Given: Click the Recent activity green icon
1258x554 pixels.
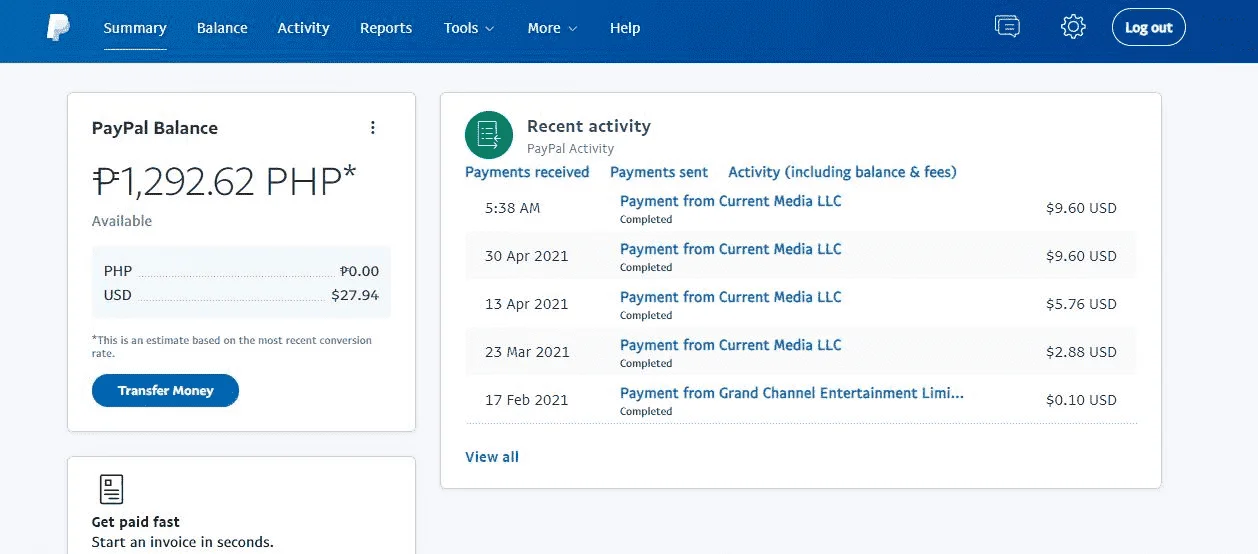Looking at the screenshot, I should tap(489, 134).
